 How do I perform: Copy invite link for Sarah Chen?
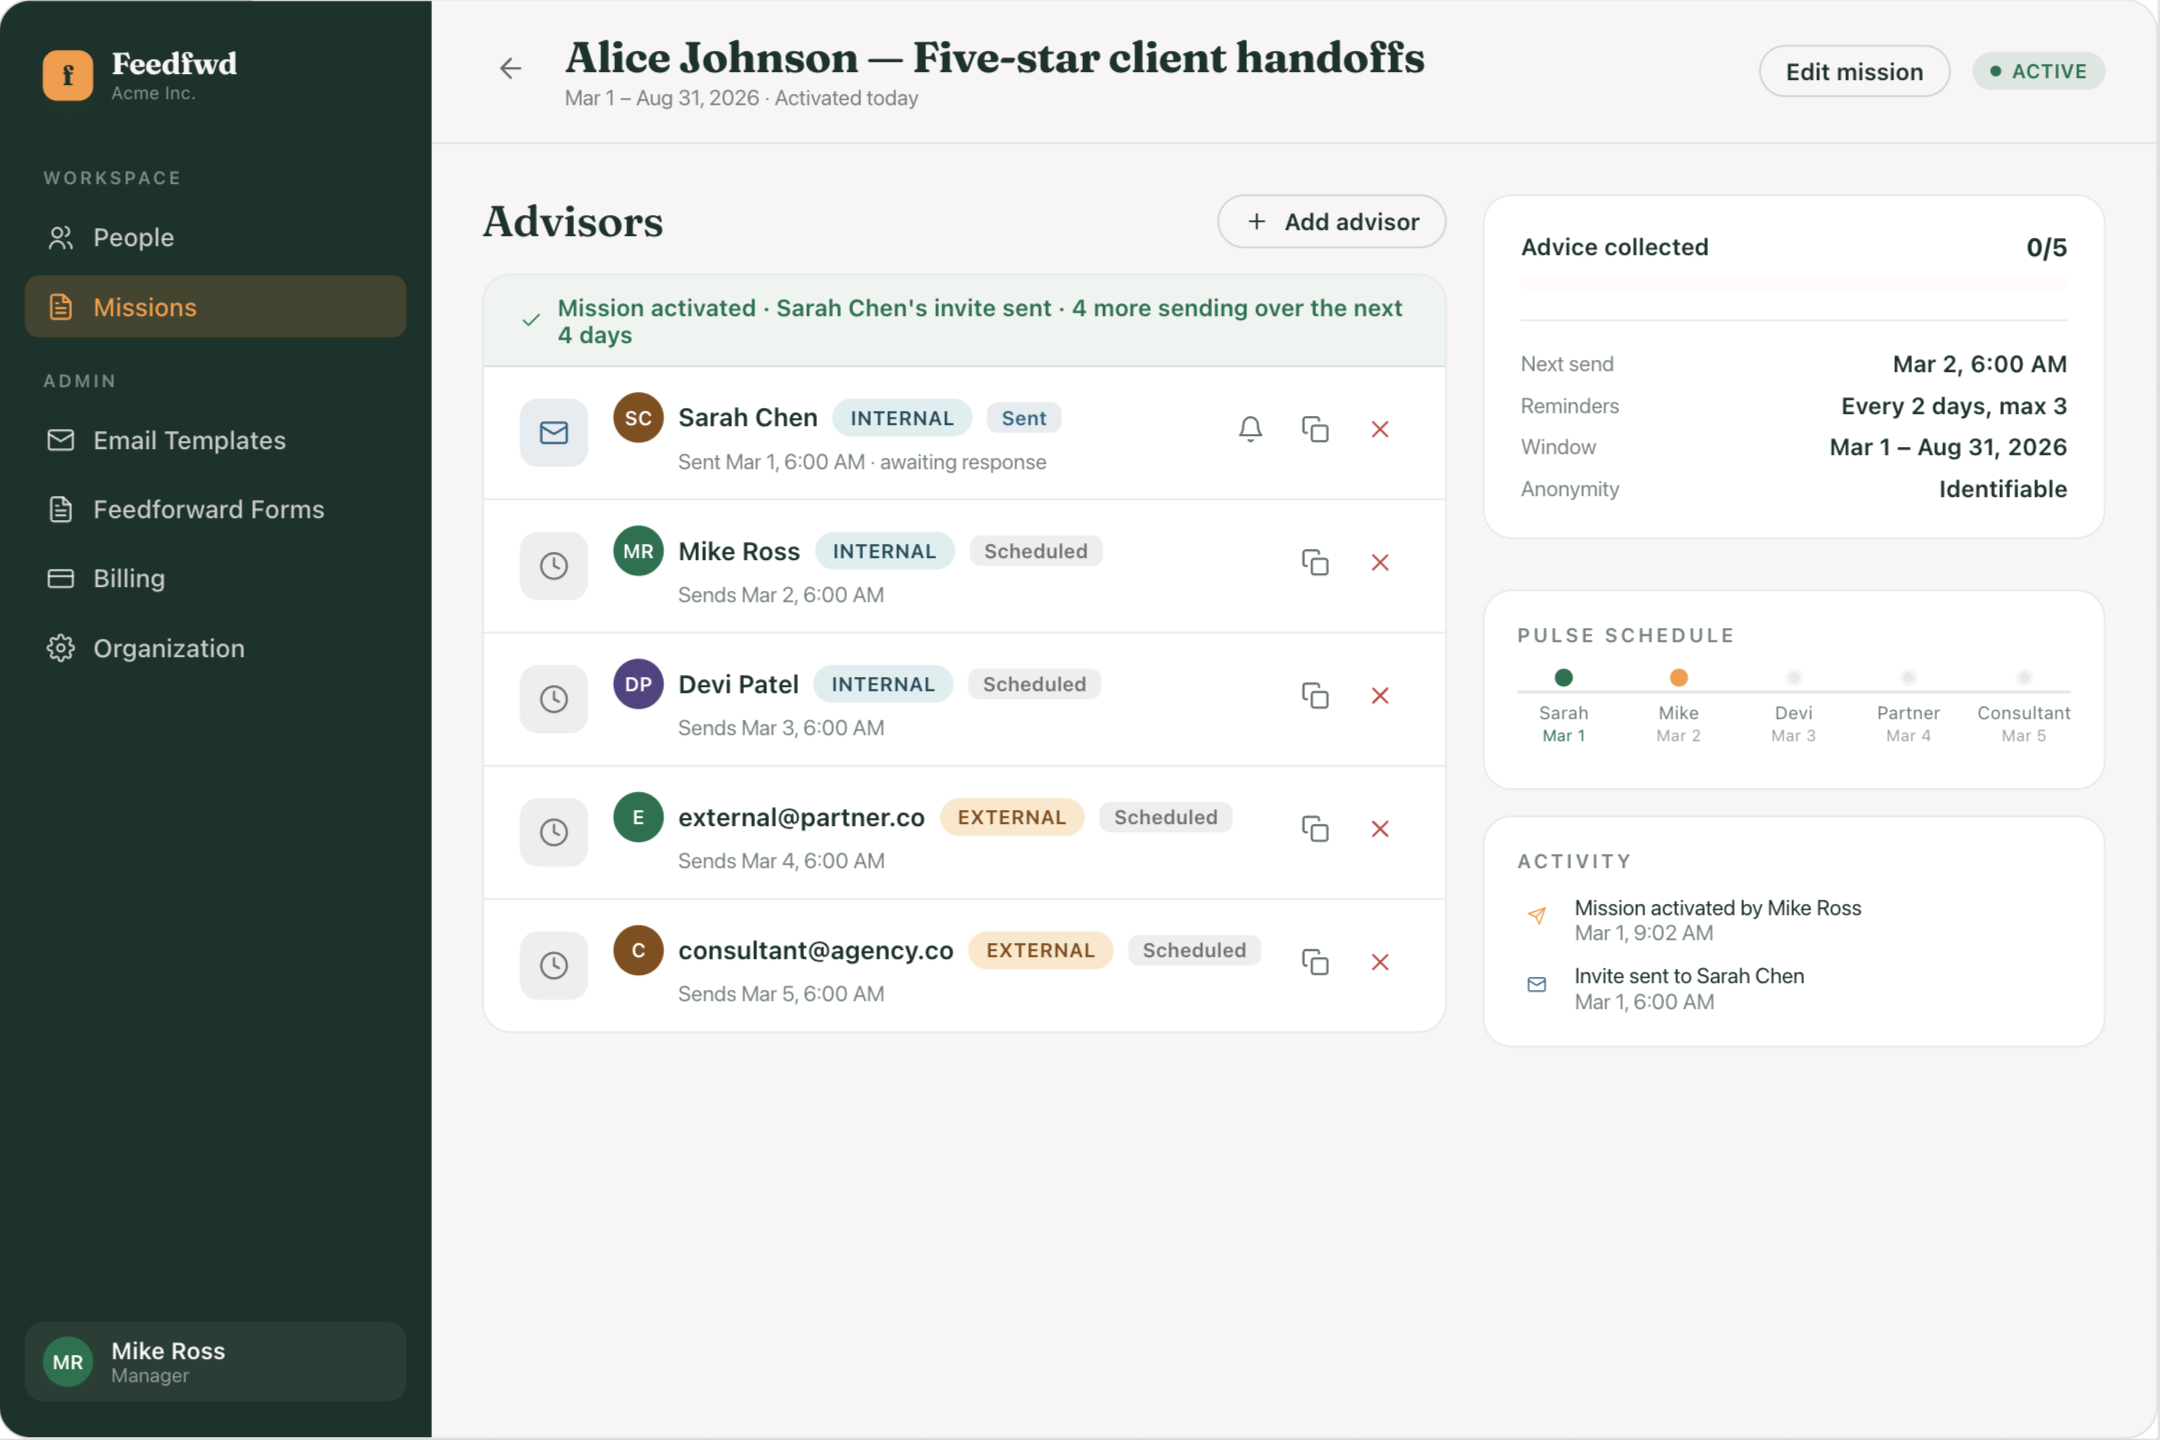(1315, 429)
